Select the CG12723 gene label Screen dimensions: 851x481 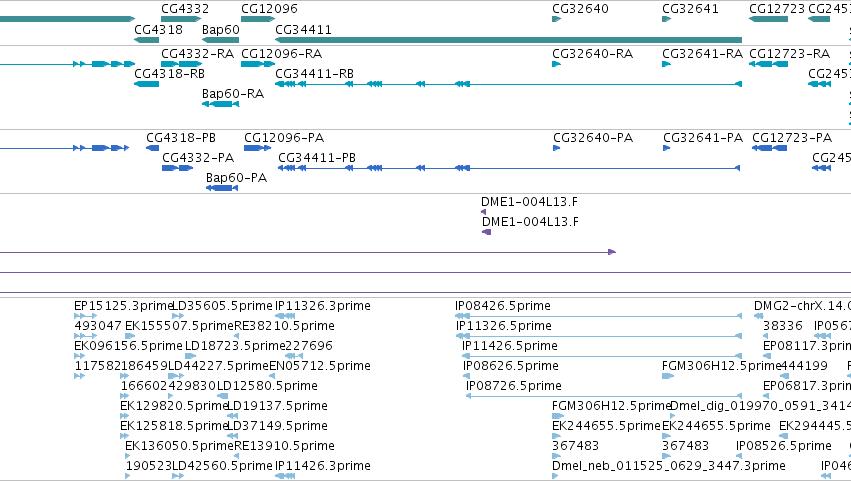777,9
